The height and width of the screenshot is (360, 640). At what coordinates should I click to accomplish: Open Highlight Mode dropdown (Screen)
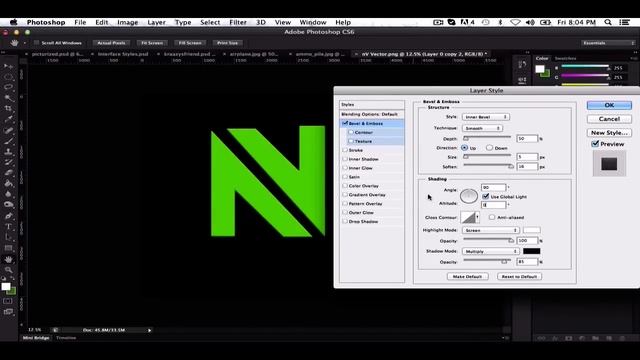491,230
